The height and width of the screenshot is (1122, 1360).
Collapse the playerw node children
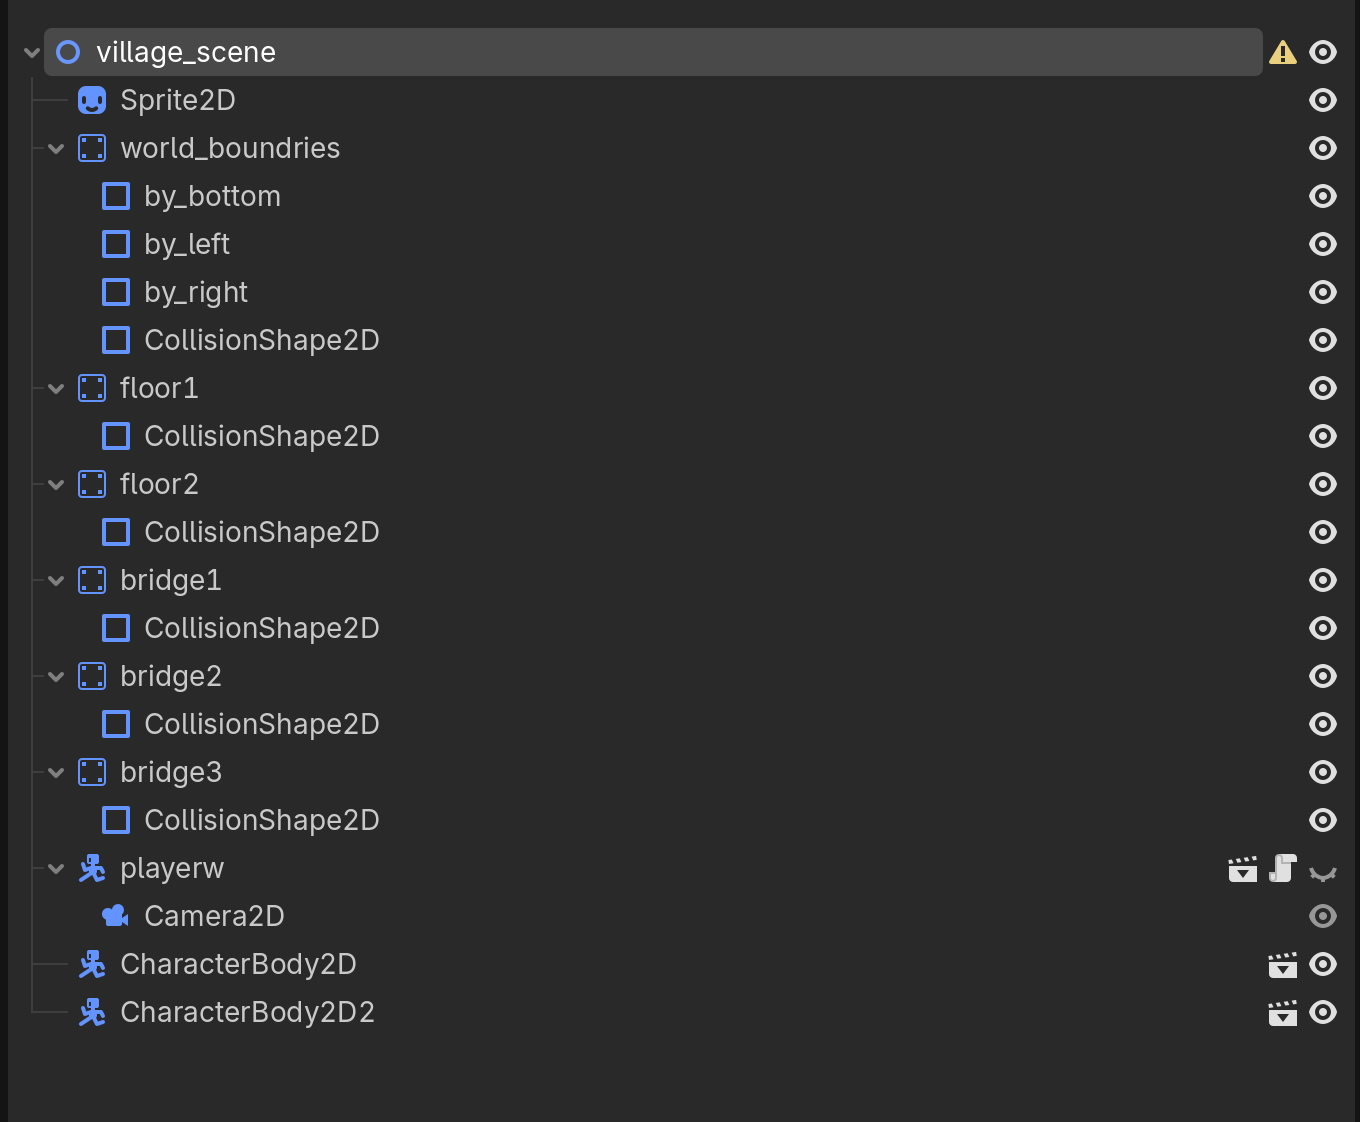[x=55, y=868]
